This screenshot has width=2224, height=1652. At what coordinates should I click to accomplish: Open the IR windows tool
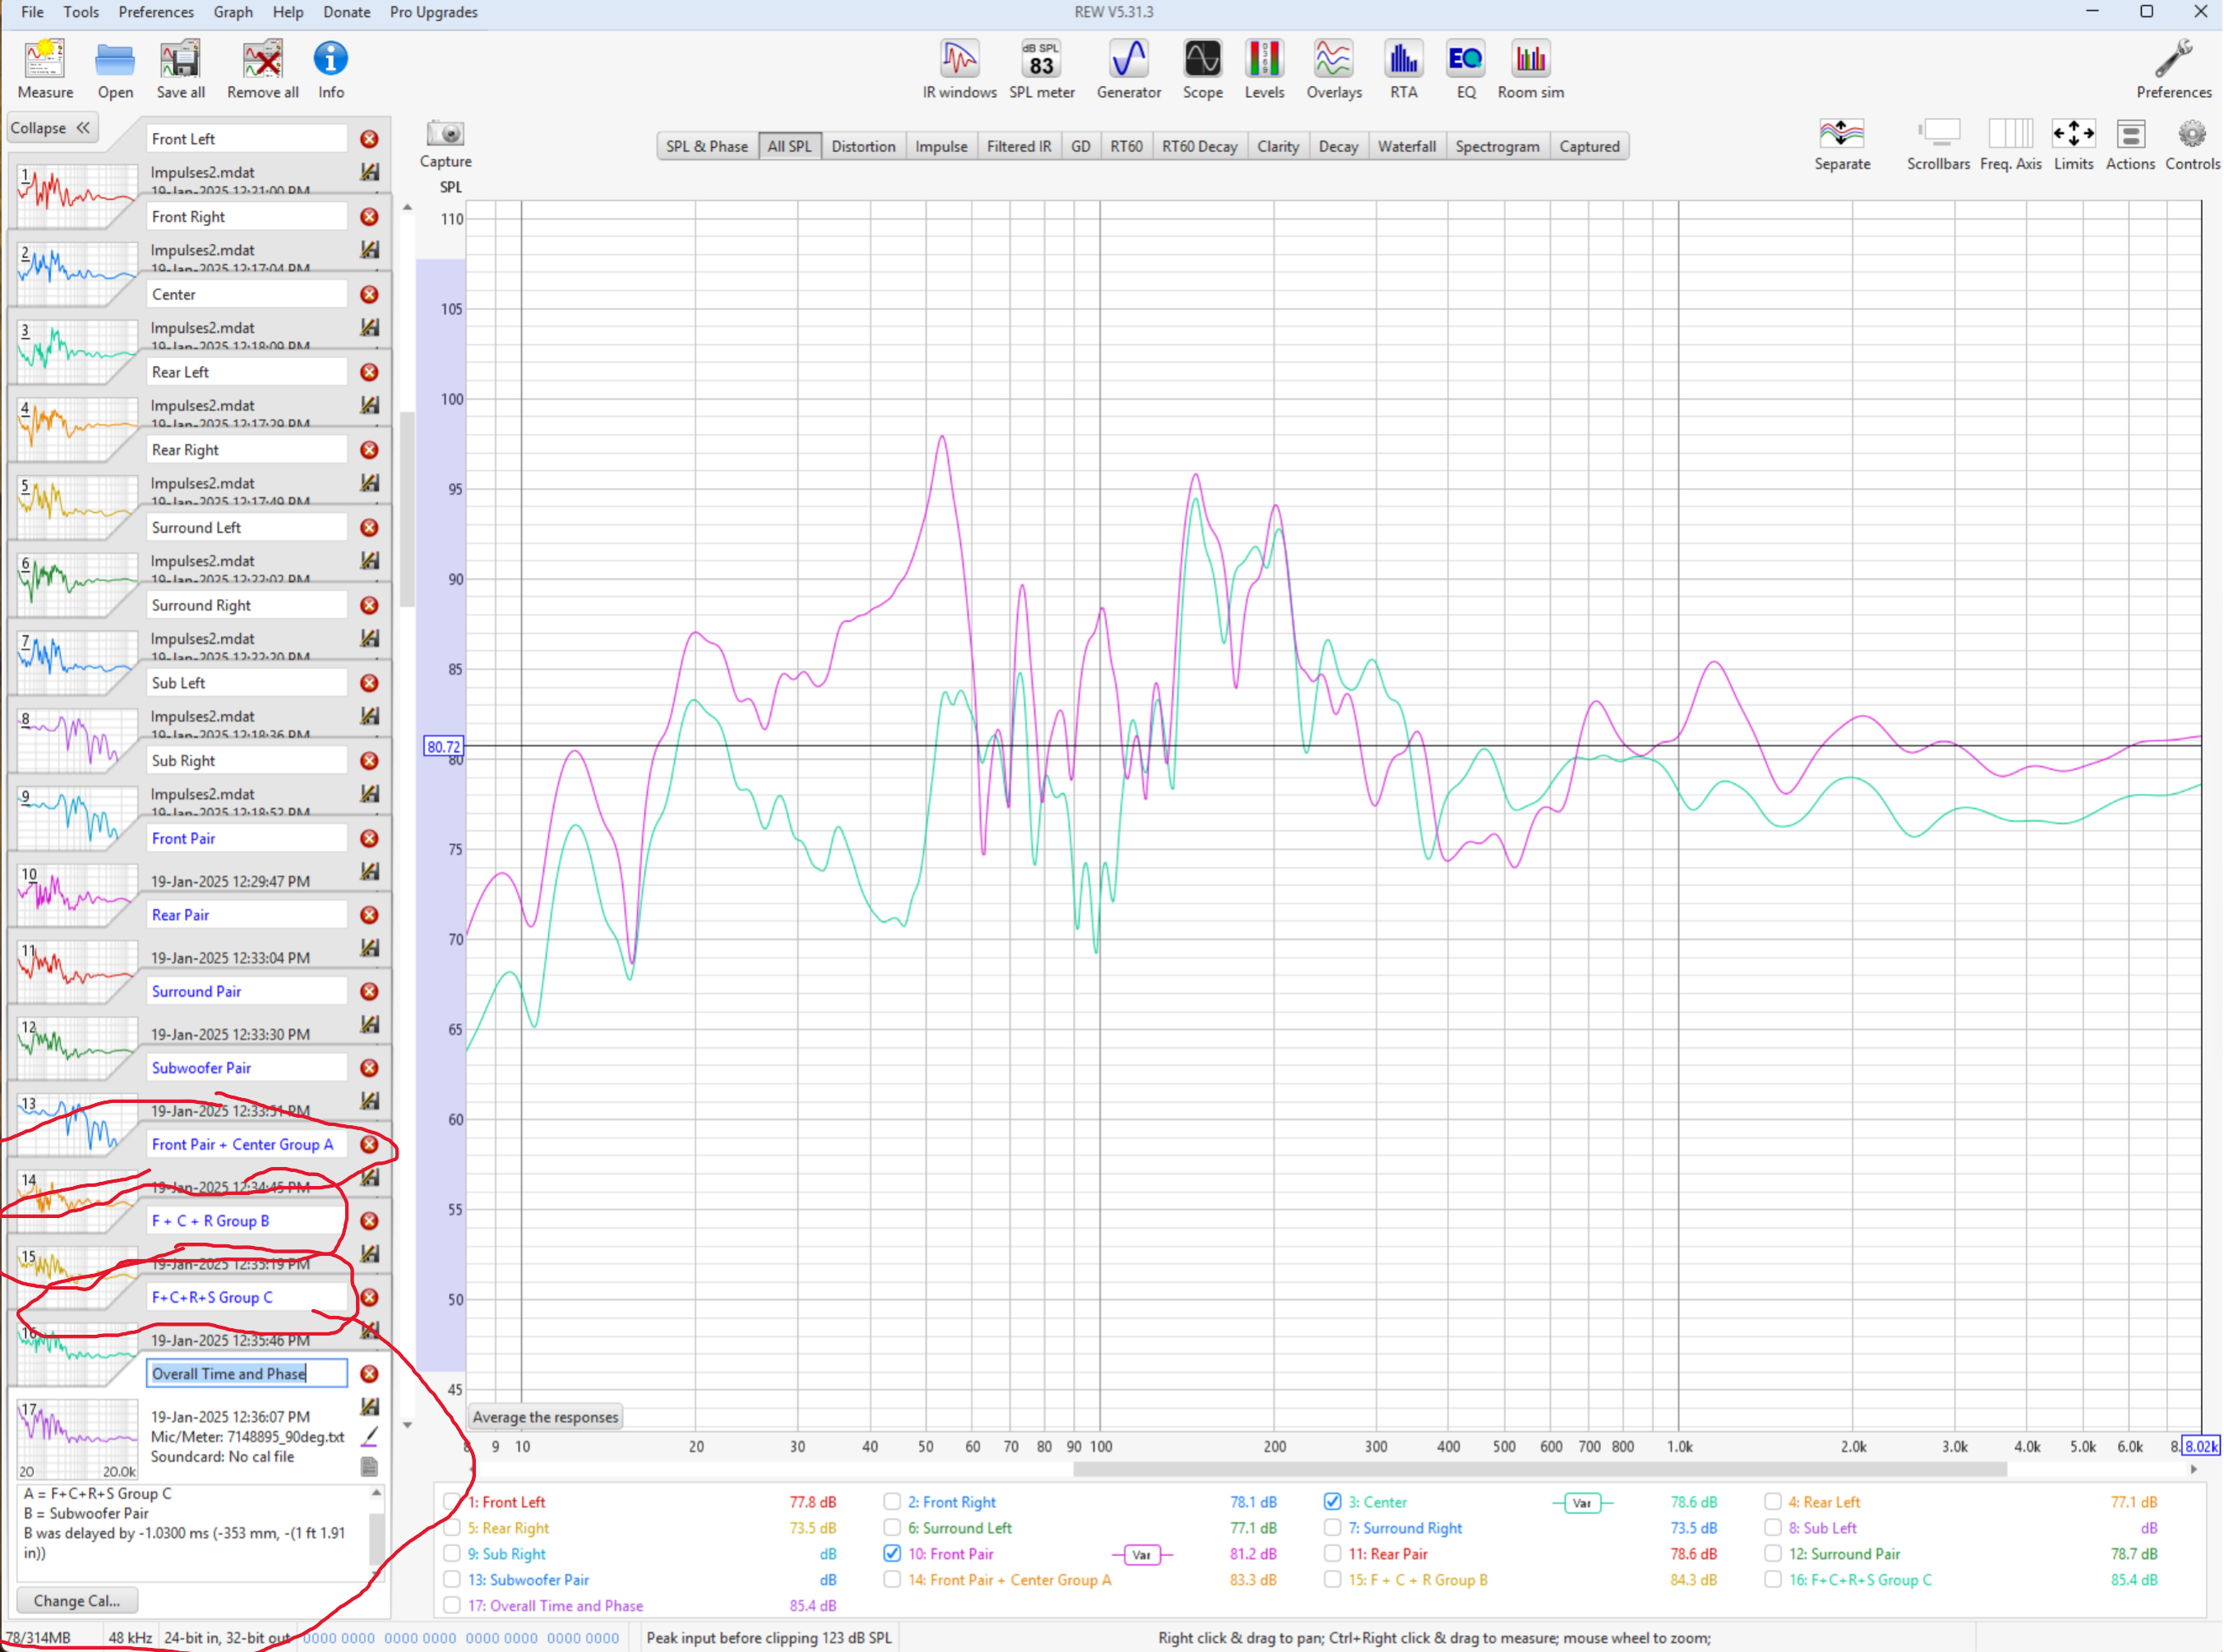click(x=960, y=69)
